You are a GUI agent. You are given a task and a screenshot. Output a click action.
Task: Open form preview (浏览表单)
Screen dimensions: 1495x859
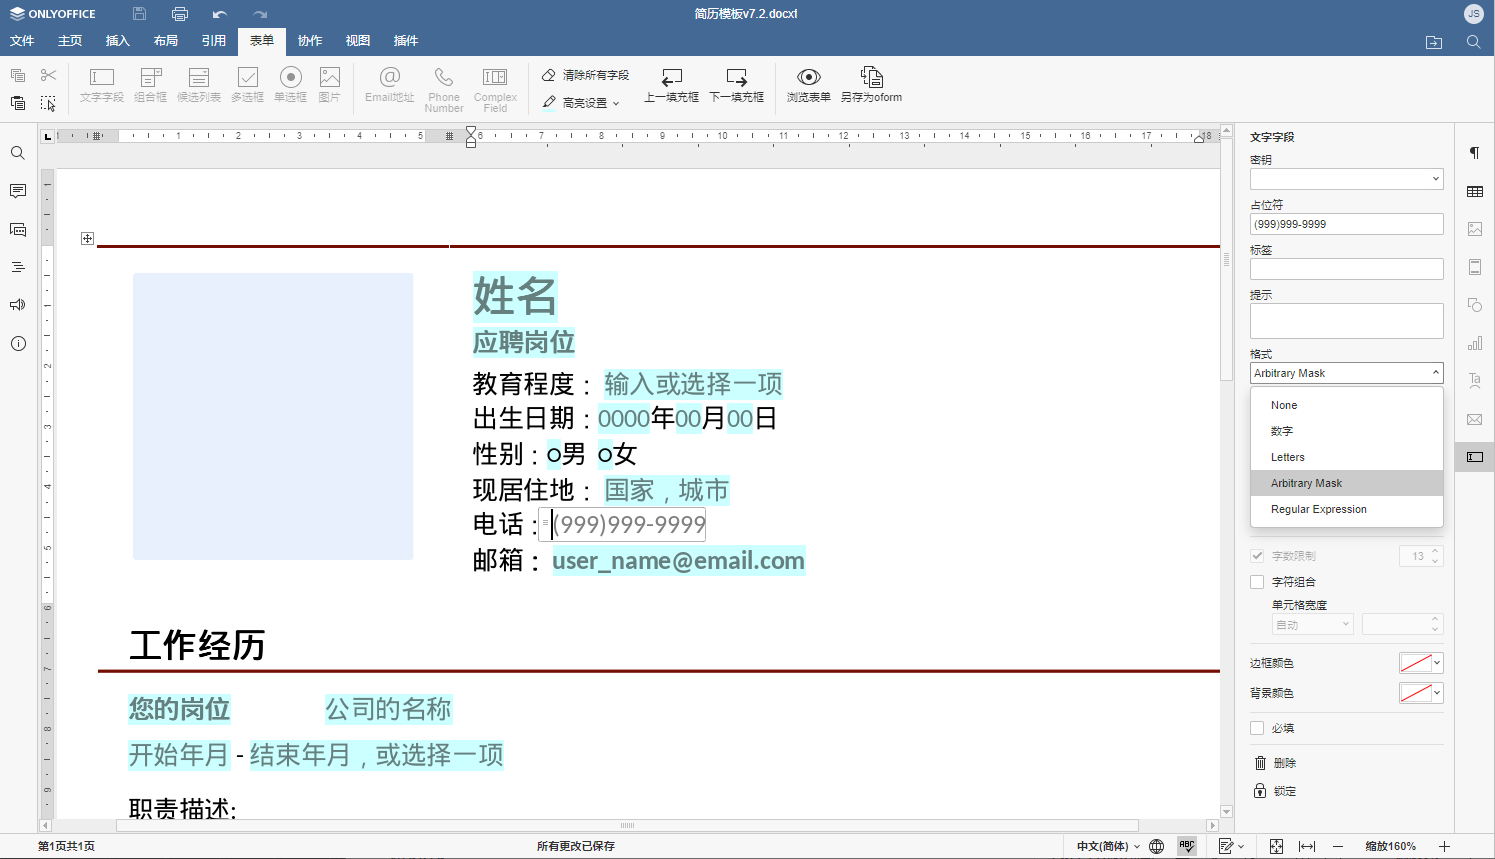(809, 85)
